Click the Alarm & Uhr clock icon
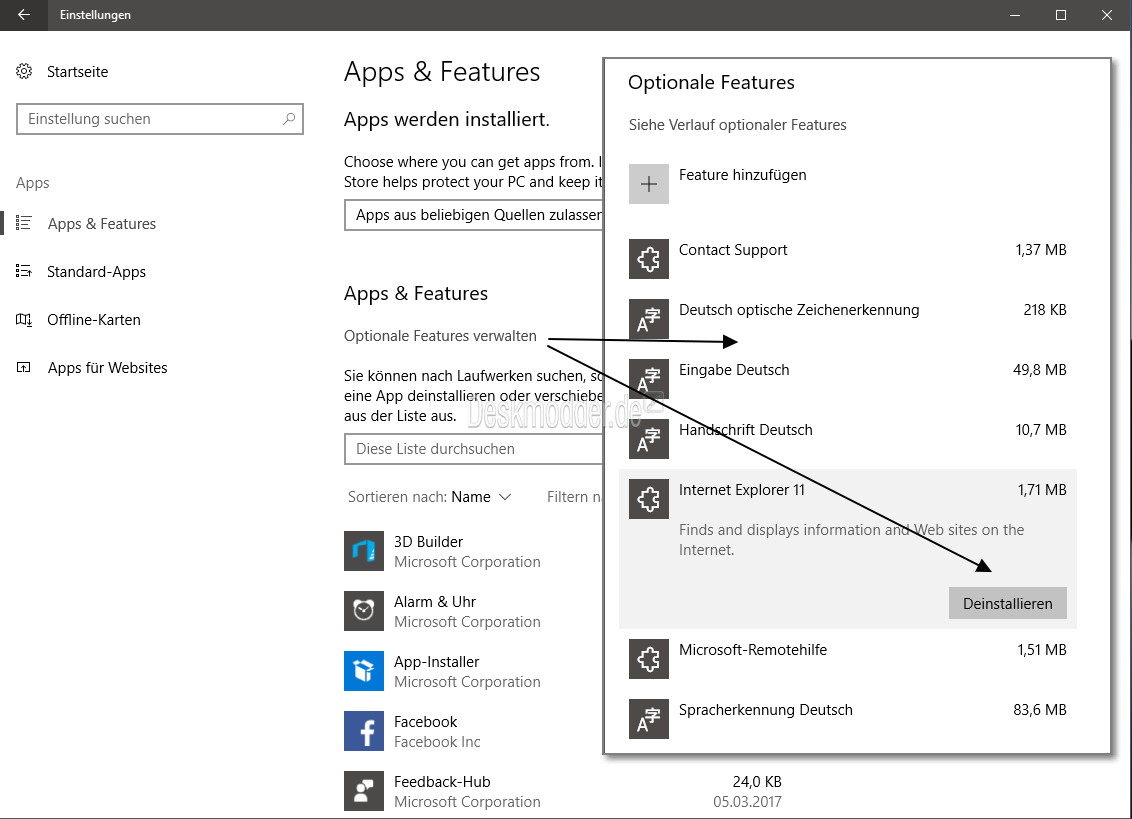The image size is (1132, 819). (364, 610)
